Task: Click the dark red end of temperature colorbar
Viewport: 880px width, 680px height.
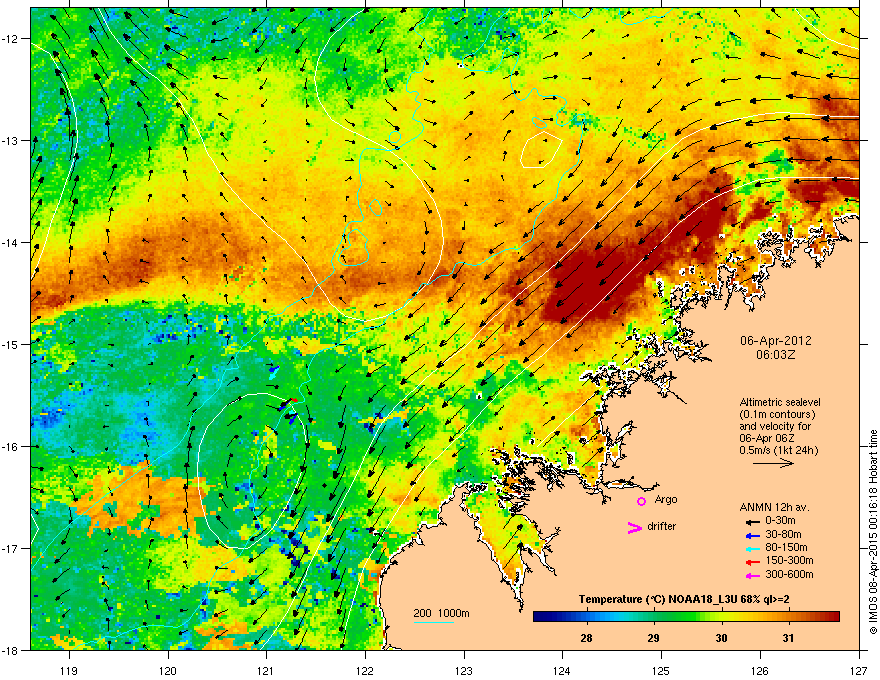Action: [x=833, y=617]
